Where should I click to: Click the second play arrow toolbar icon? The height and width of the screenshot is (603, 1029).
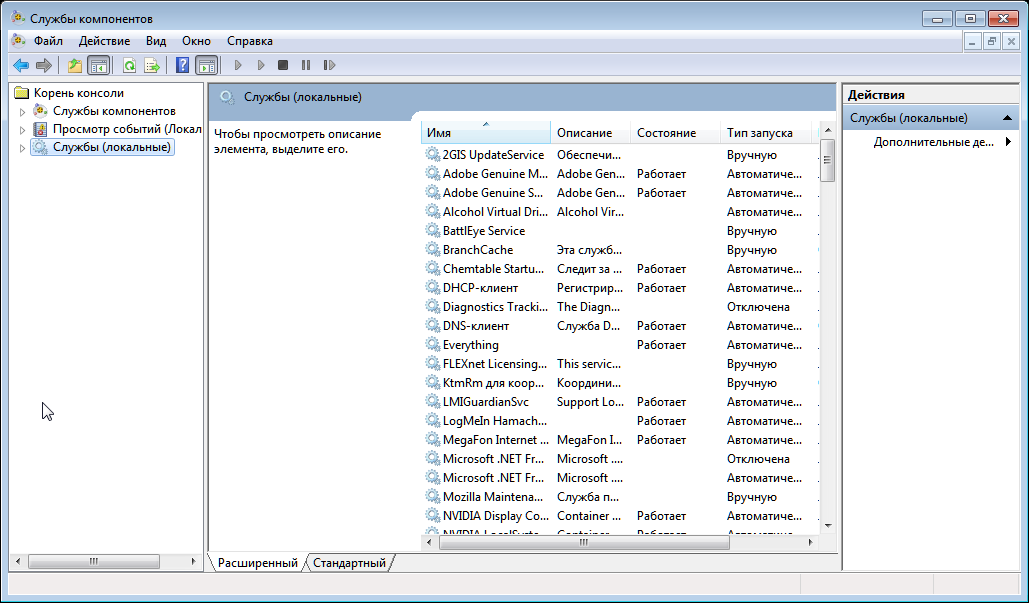pos(261,65)
